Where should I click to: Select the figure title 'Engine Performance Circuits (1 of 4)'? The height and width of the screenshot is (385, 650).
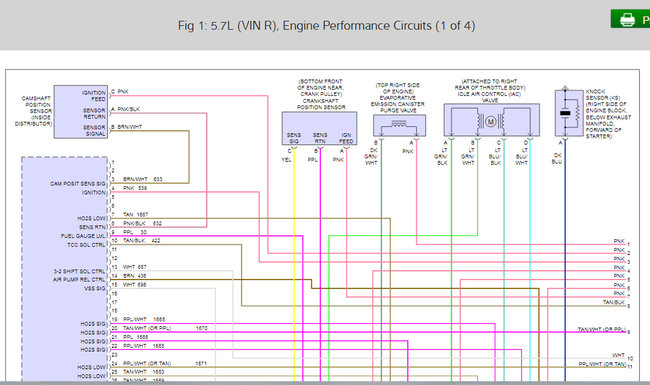click(378, 26)
